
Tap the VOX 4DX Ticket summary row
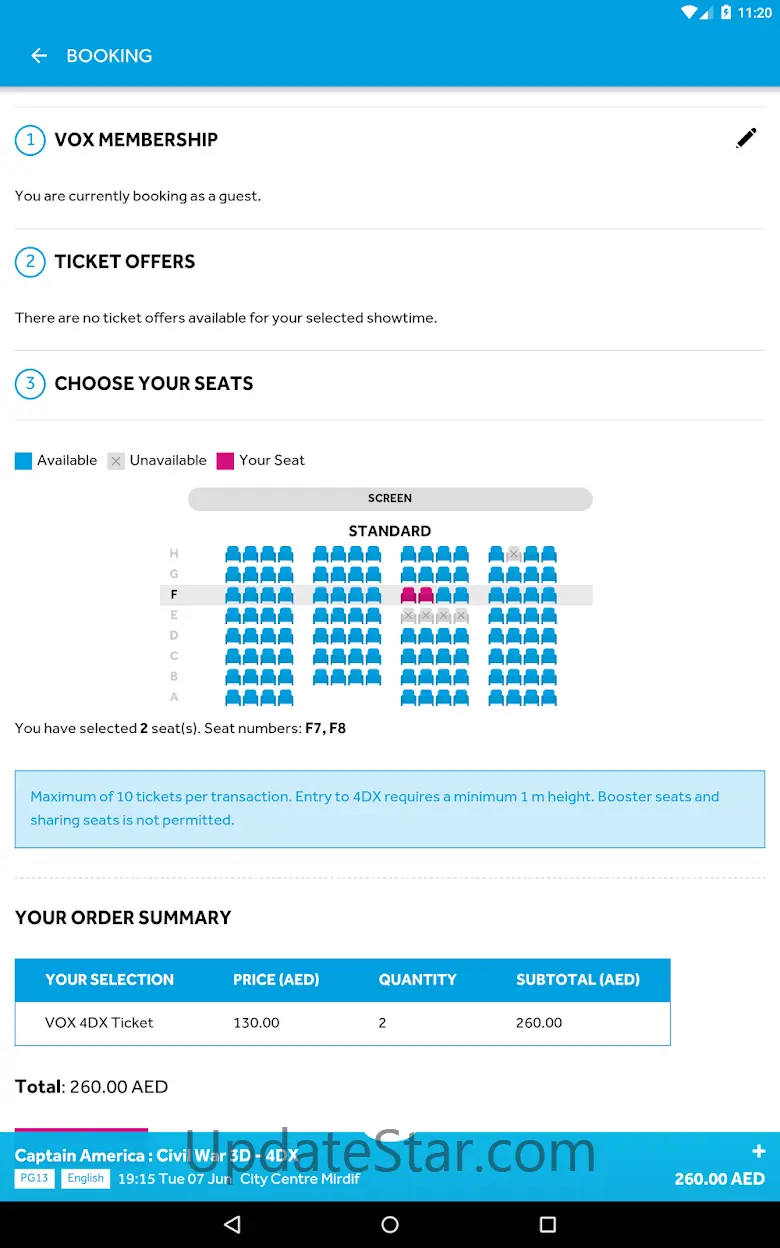point(342,1023)
